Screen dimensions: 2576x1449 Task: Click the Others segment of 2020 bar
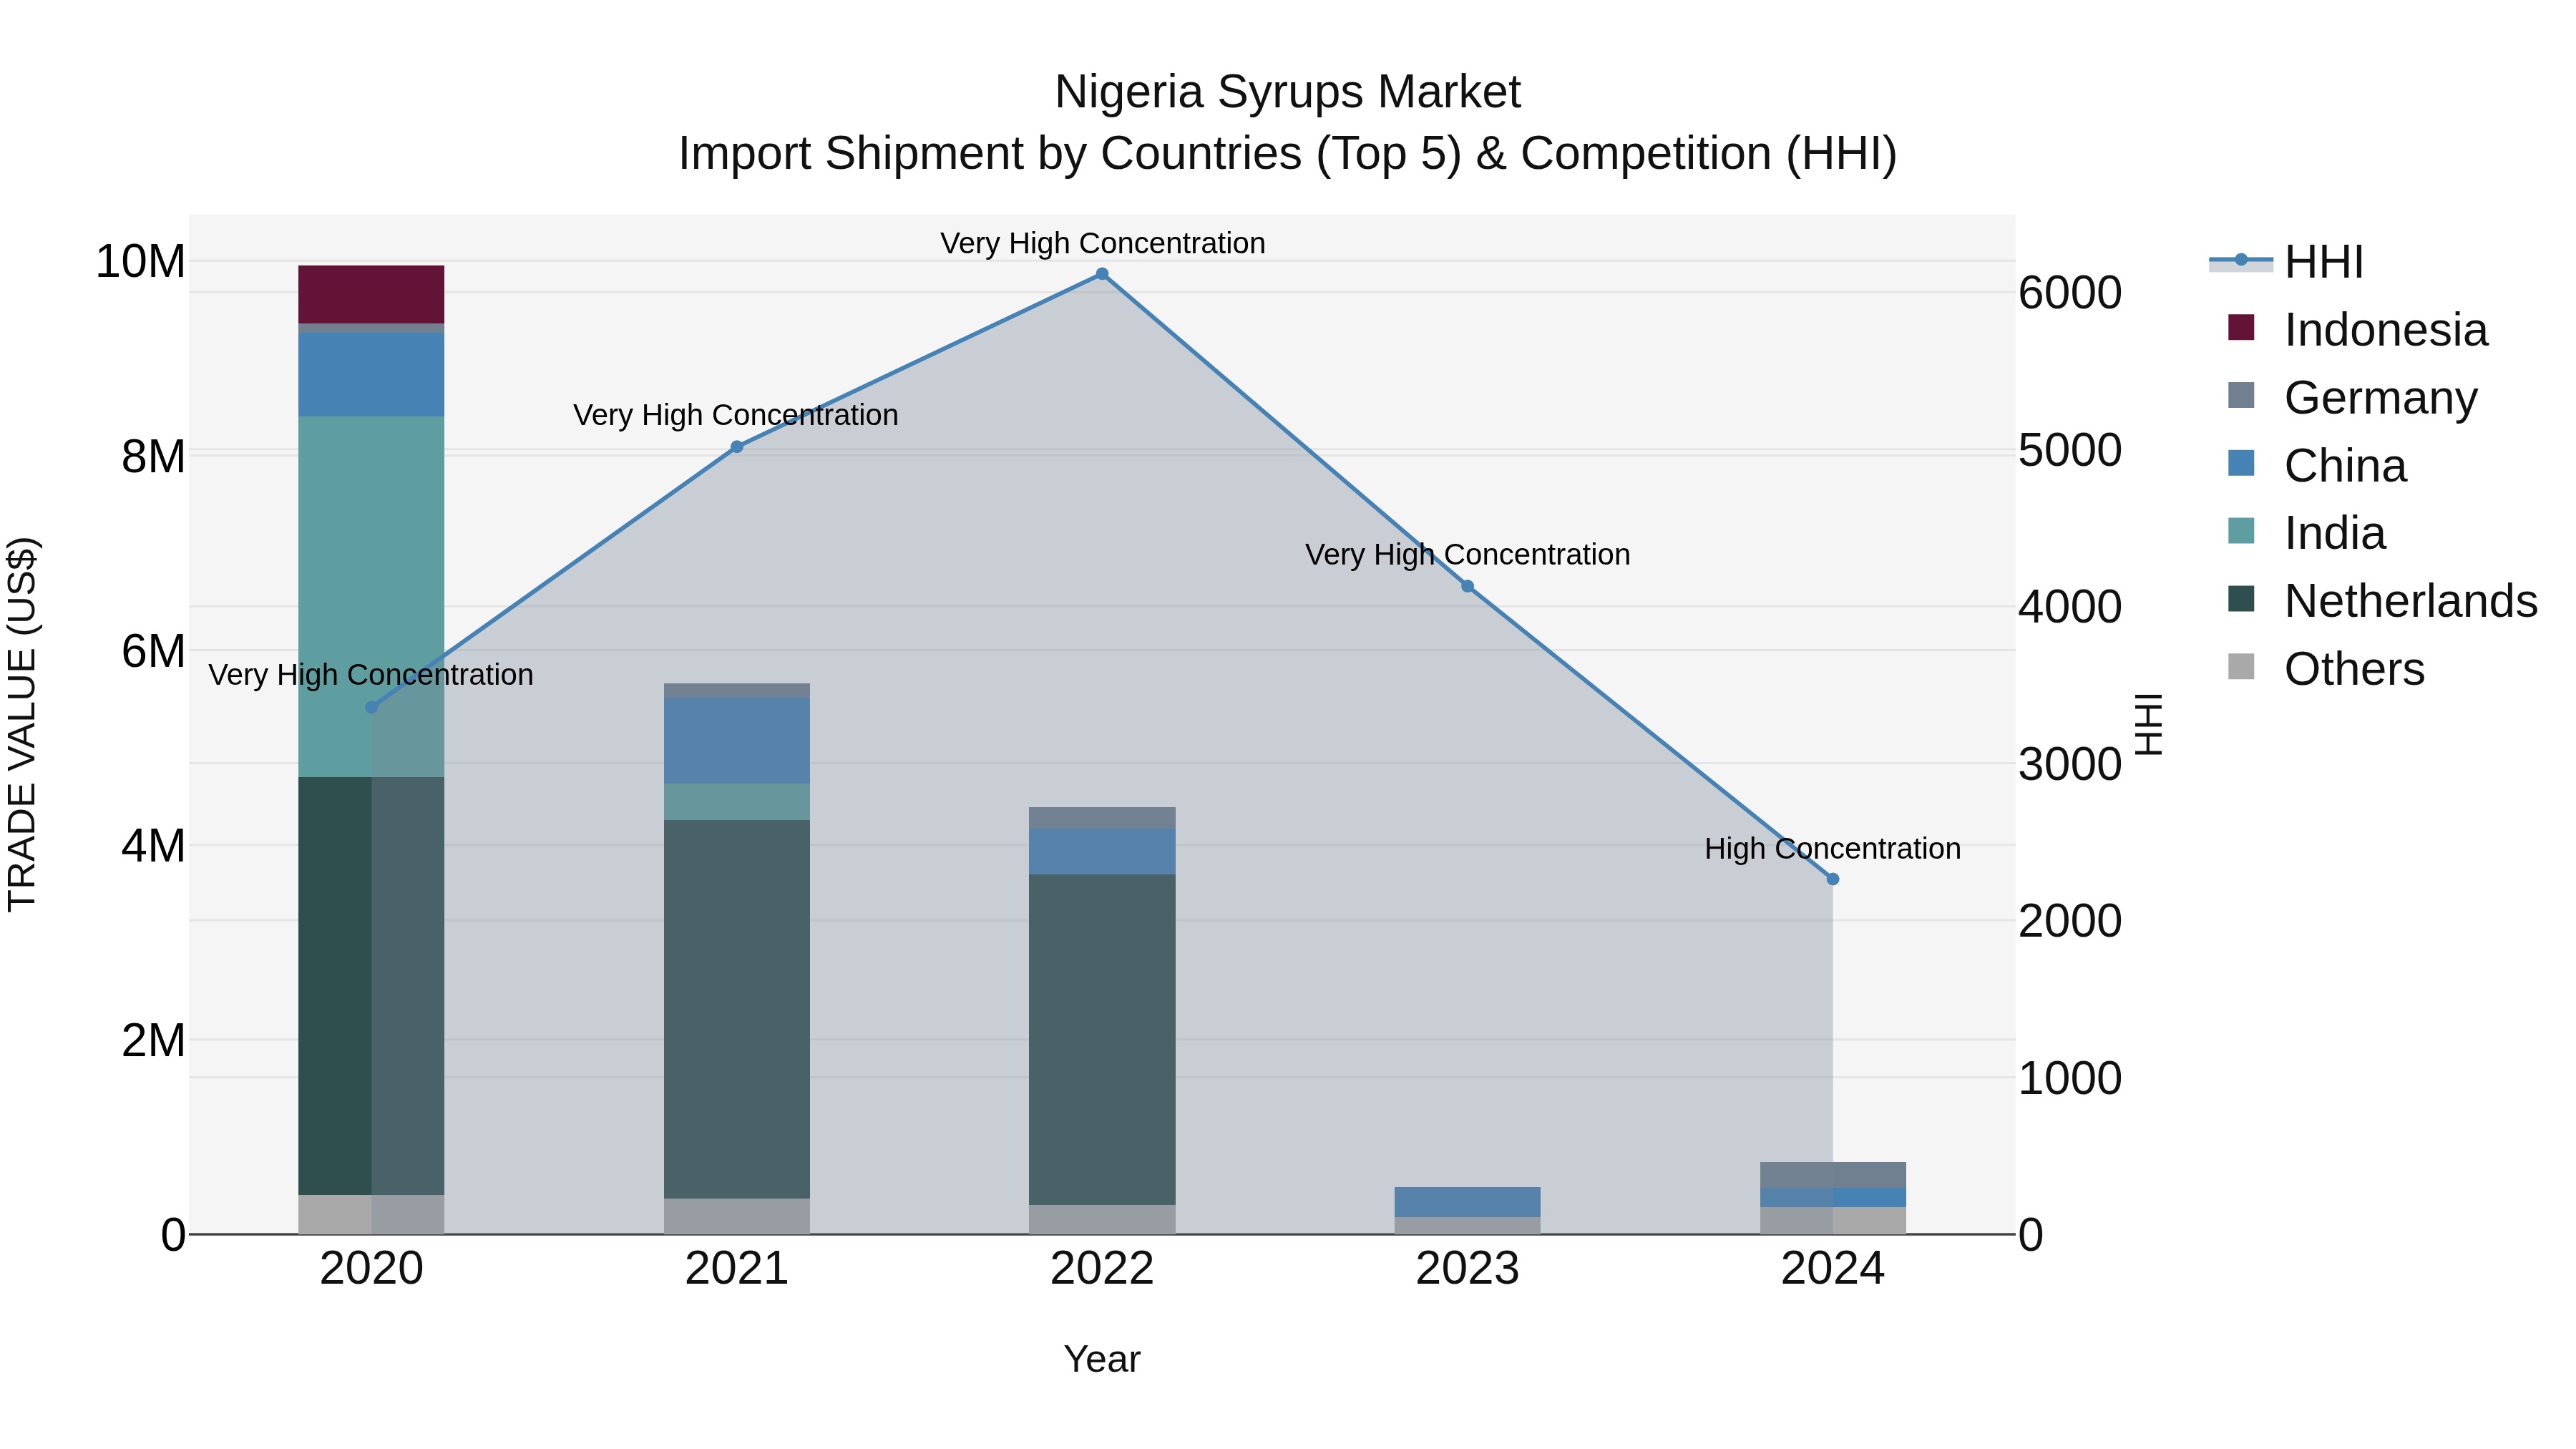click(x=371, y=1214)
